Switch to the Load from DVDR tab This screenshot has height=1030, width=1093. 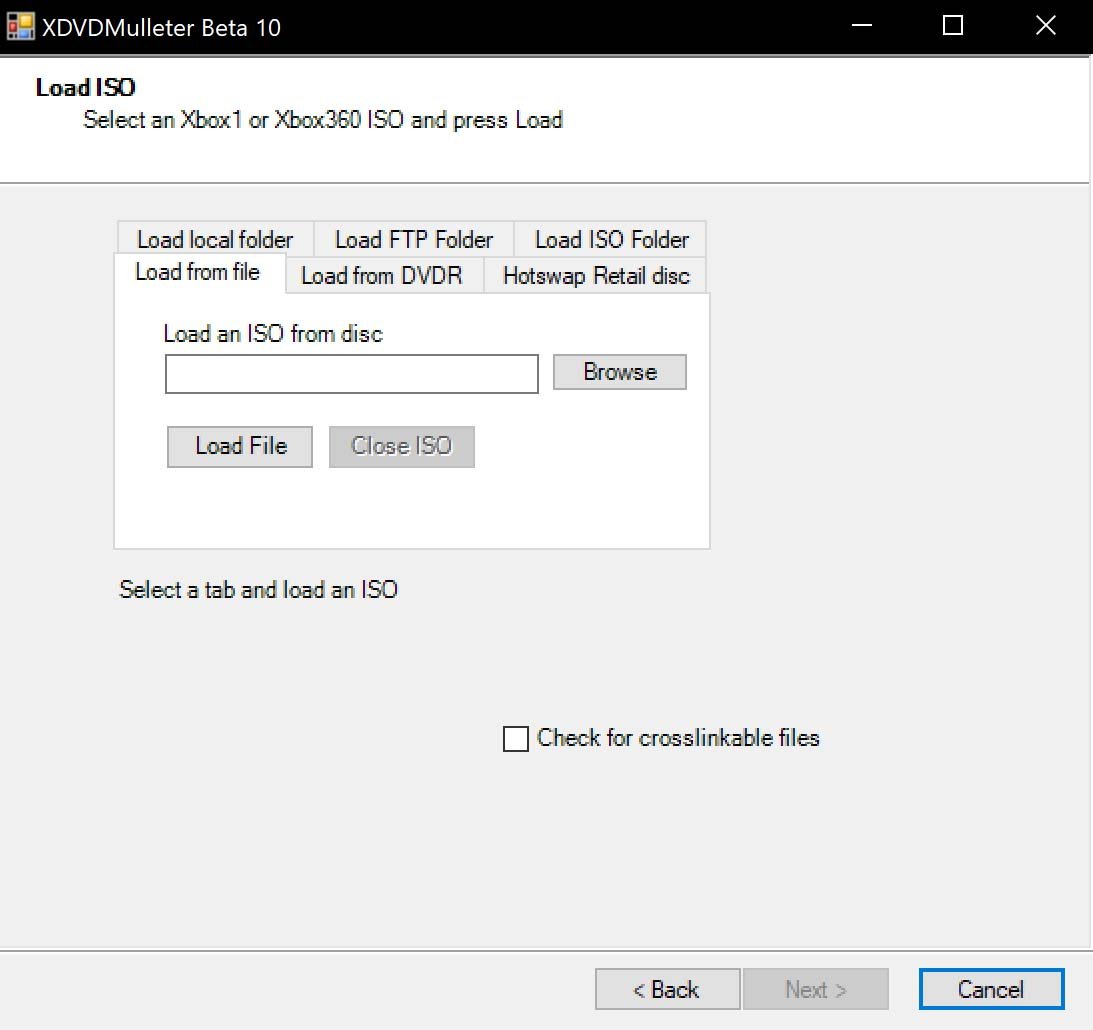pos(383,276)
